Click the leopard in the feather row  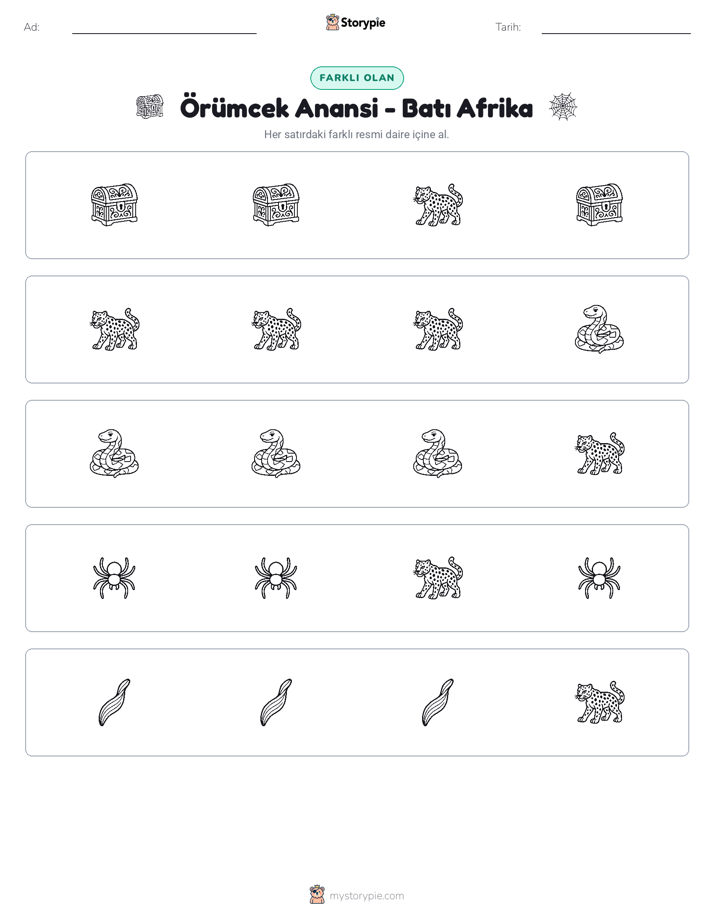point(599,702)
